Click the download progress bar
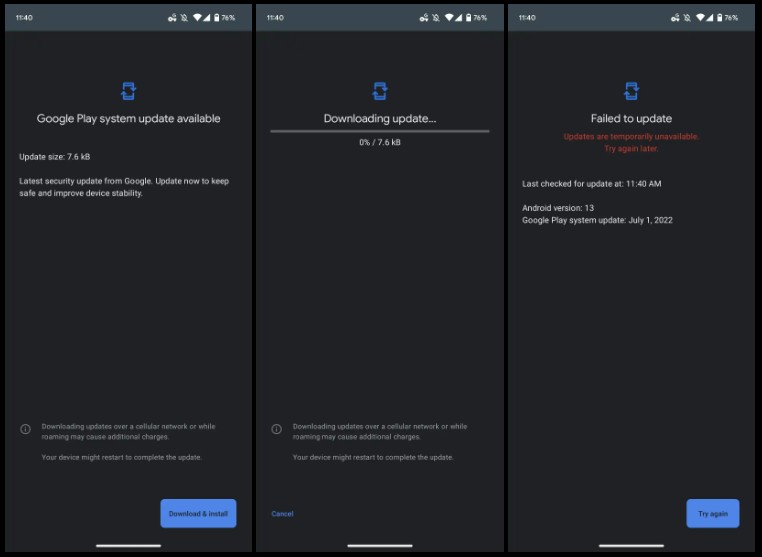Viewport: 762px width, 557px height. pos(380,131)
